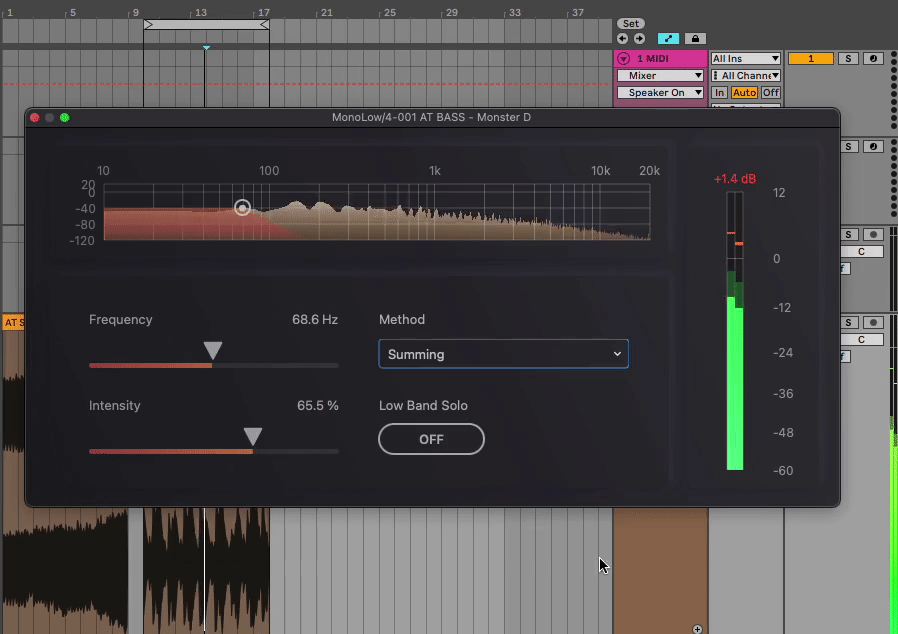
Task: Arm the second track's record button
Action: click(x=873, y=147)
